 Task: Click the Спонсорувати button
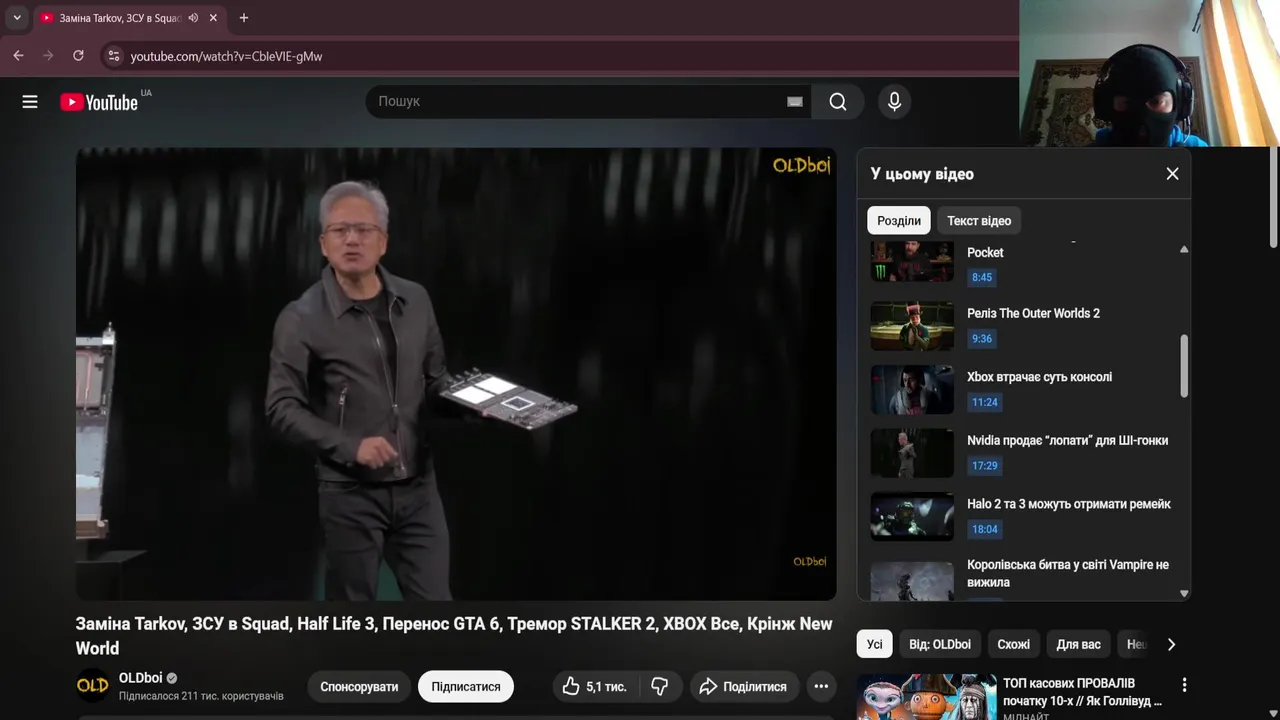(x=359, y=687)
